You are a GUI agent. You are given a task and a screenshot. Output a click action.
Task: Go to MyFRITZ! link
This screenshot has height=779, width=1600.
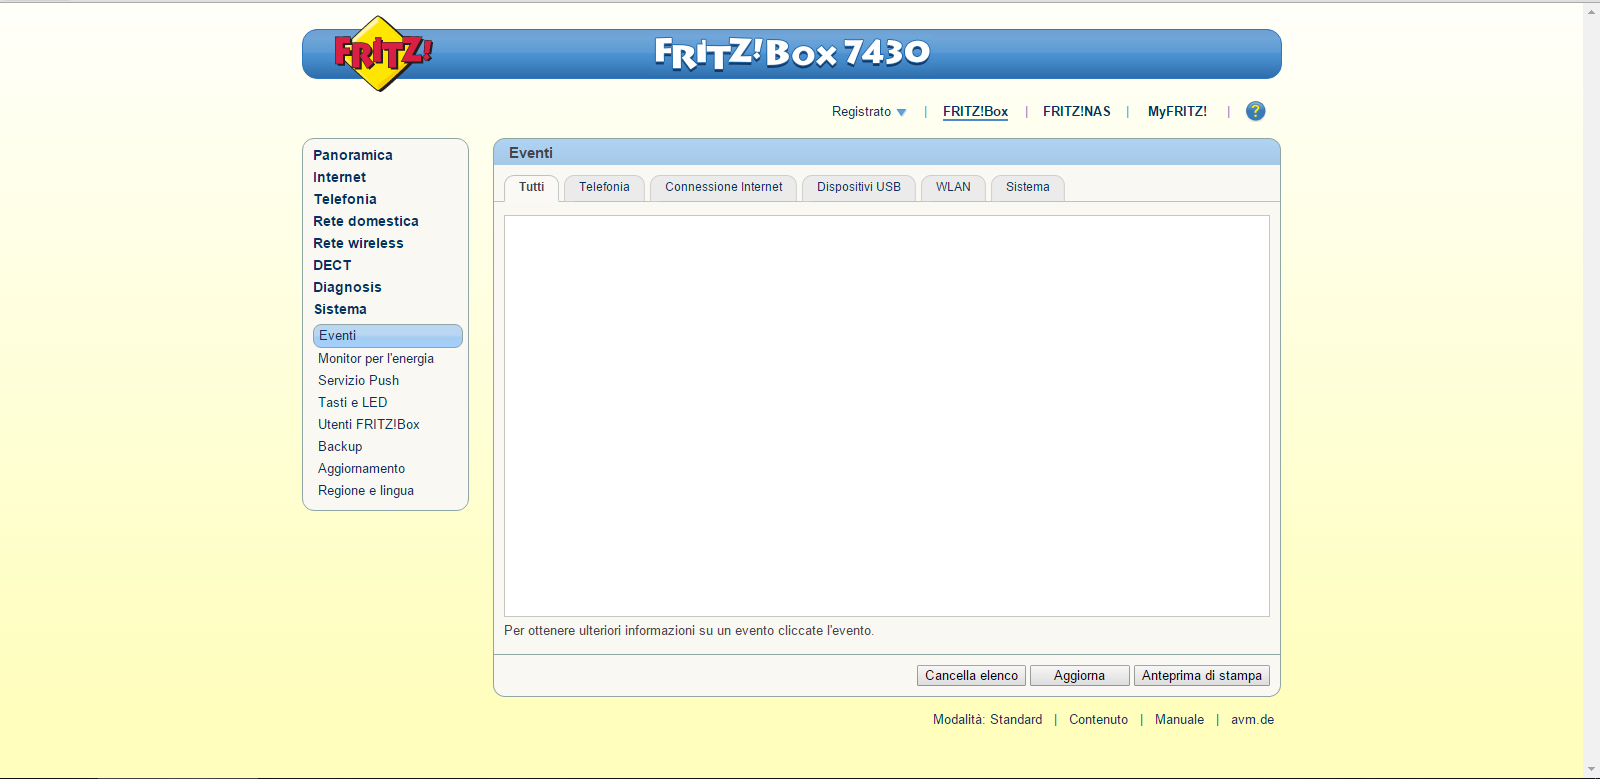(1177, 112)
